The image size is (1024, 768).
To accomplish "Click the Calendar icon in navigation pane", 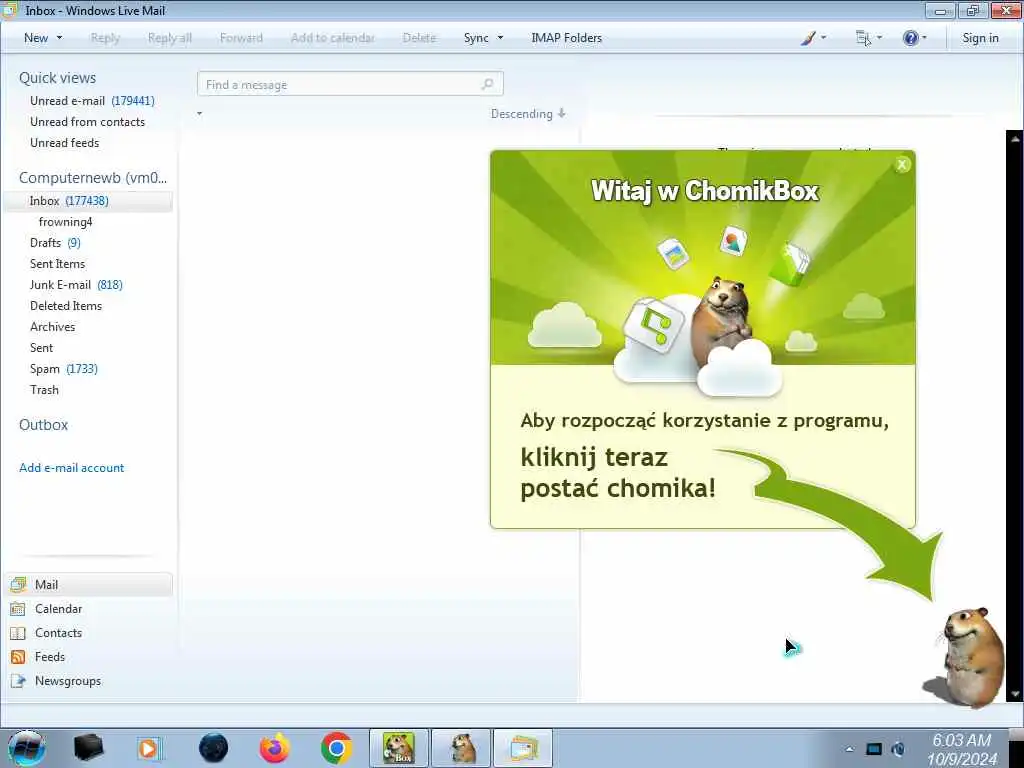I will [18, 609].
